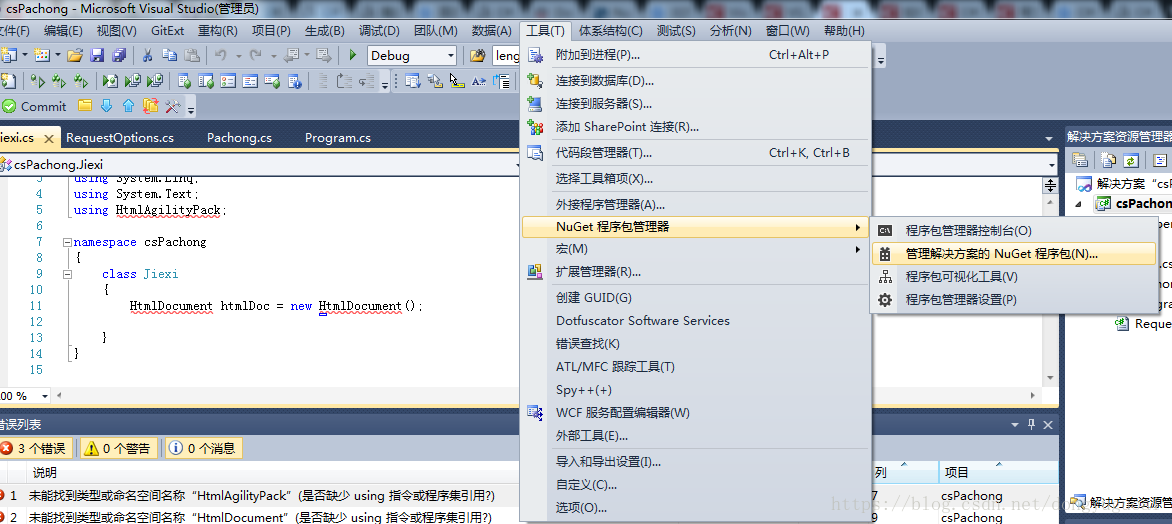Click the Open File folder icon
Image resolution: width=1172 pixels, height=524 pixels.
pos(75,55)
